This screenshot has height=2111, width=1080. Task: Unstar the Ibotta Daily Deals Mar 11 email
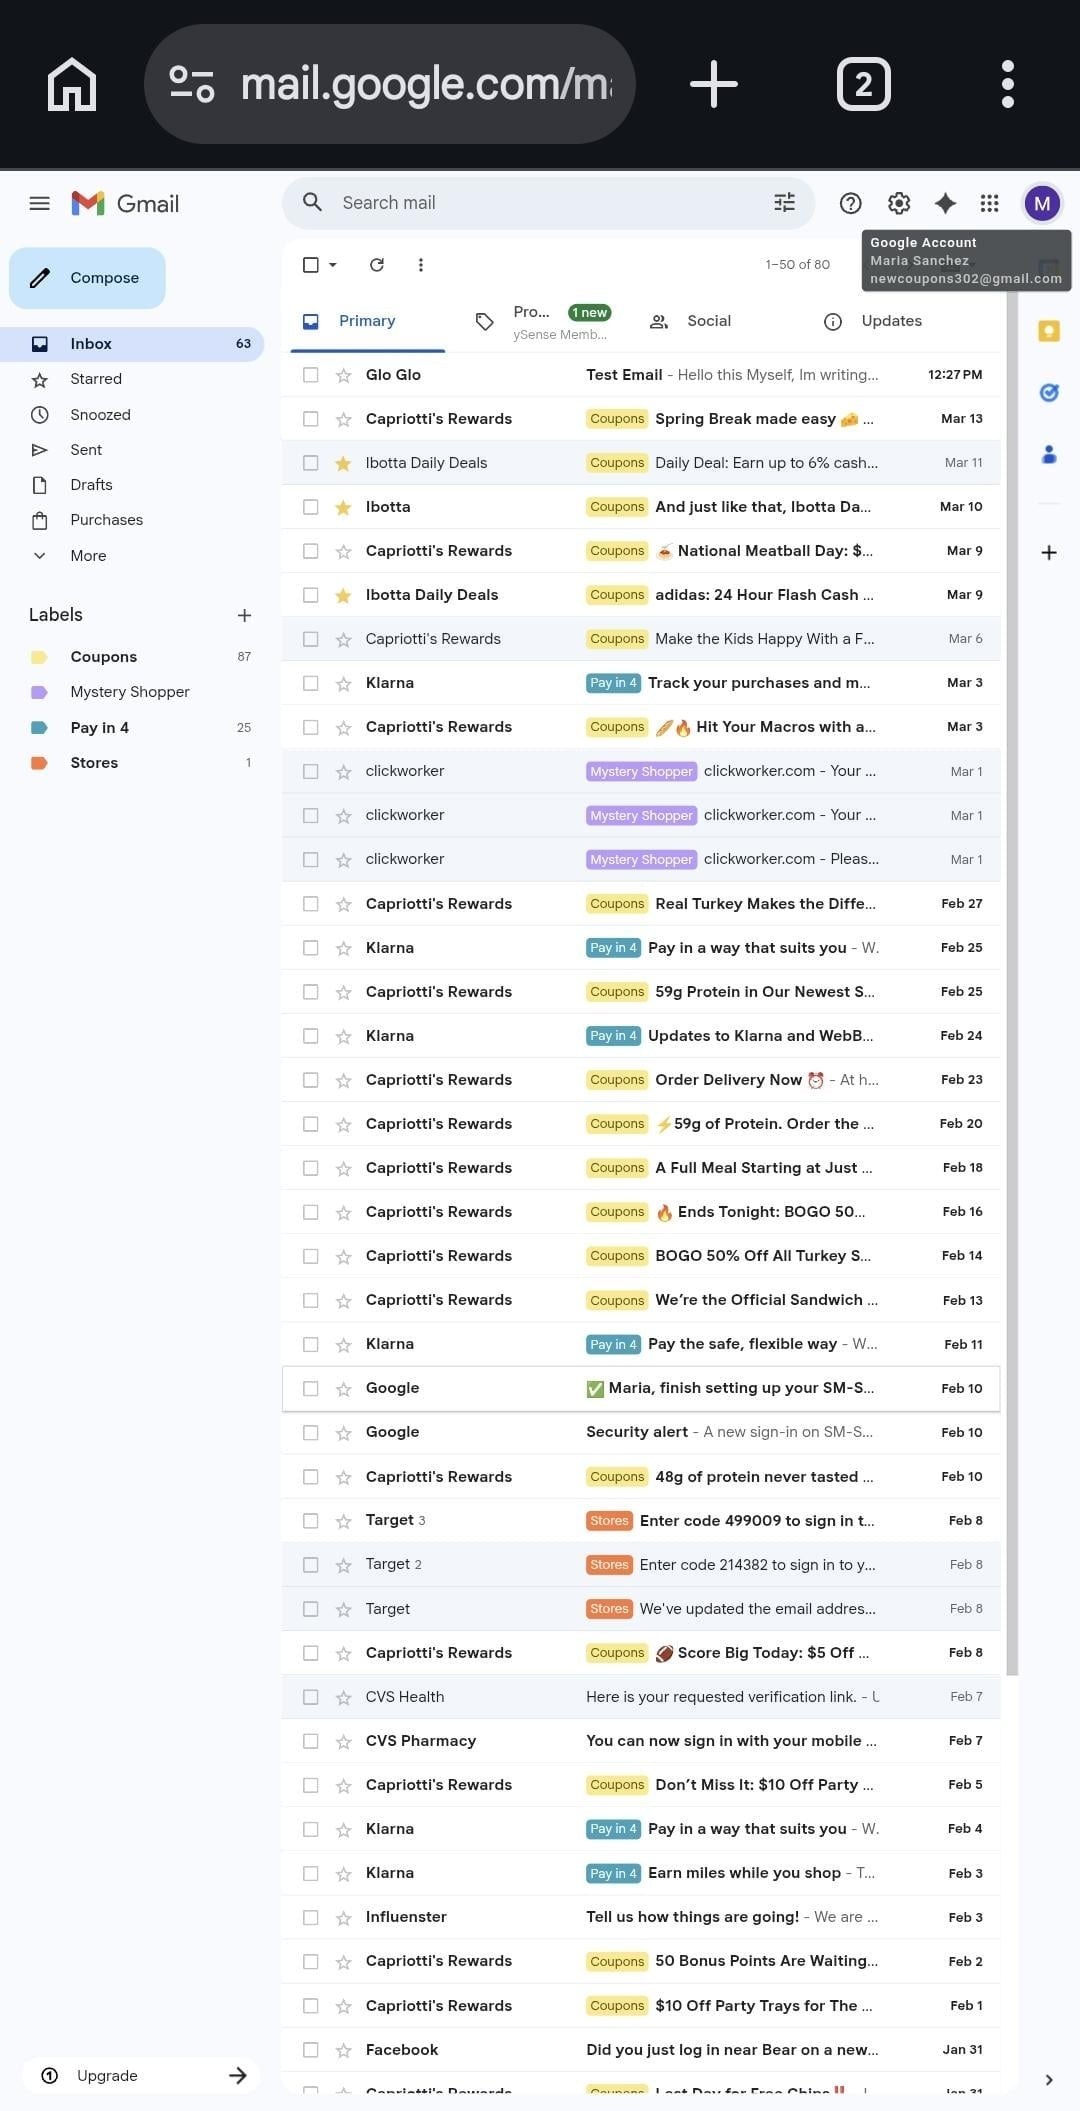click(343, 464)
